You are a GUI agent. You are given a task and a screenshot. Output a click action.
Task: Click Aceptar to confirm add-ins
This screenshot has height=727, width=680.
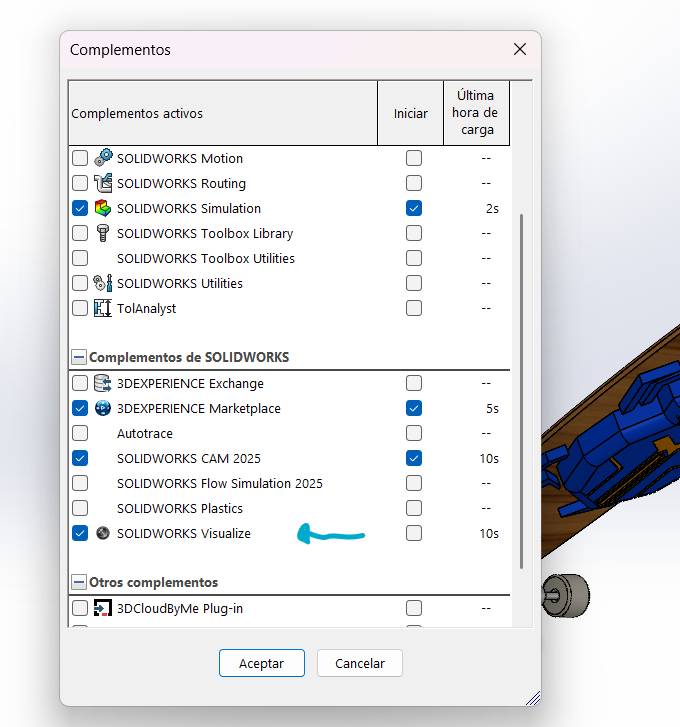[262, 663]
